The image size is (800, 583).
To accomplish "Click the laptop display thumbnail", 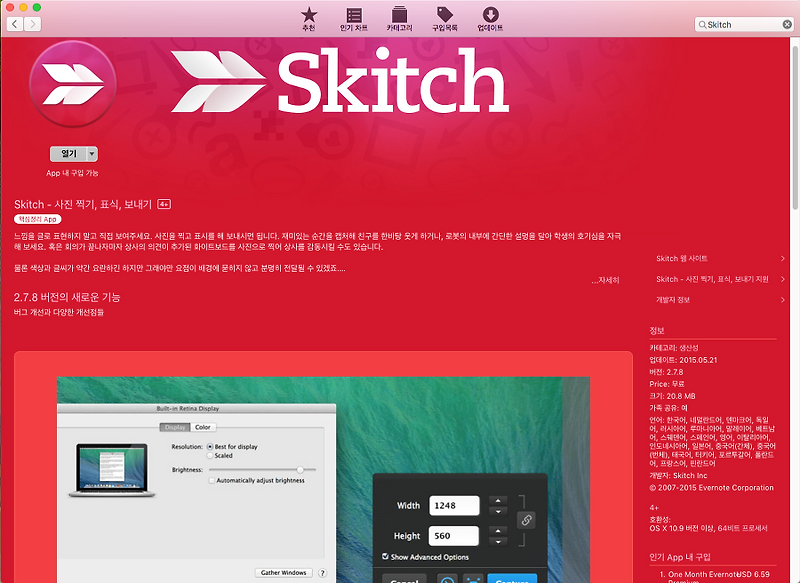I will pyautogui.click(x=112, y=470).
